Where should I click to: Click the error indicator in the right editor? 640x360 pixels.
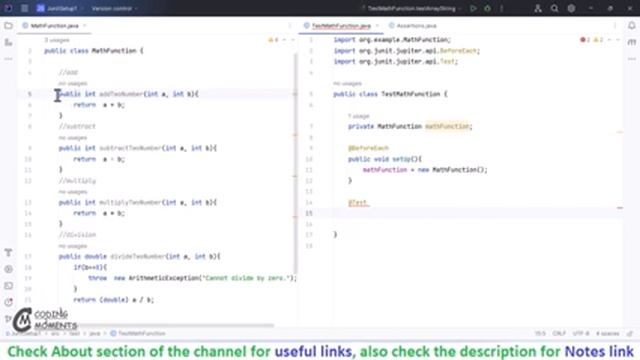585,40
